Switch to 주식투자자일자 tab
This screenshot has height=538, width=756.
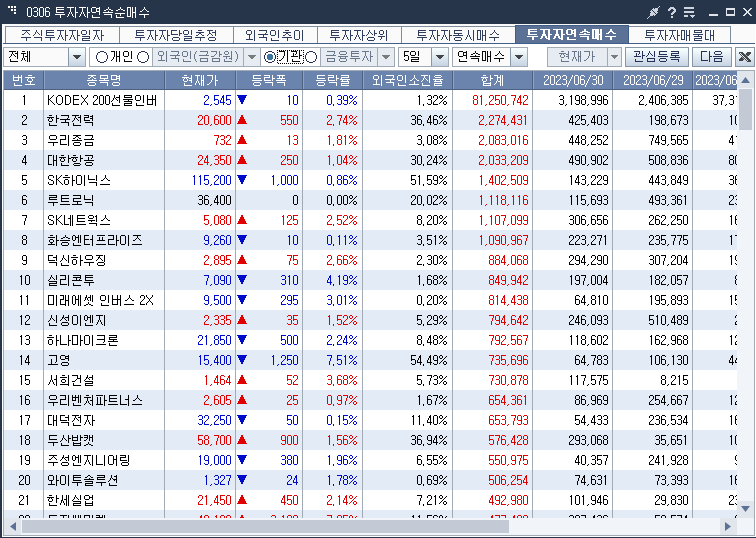click(x=62, y=35)
